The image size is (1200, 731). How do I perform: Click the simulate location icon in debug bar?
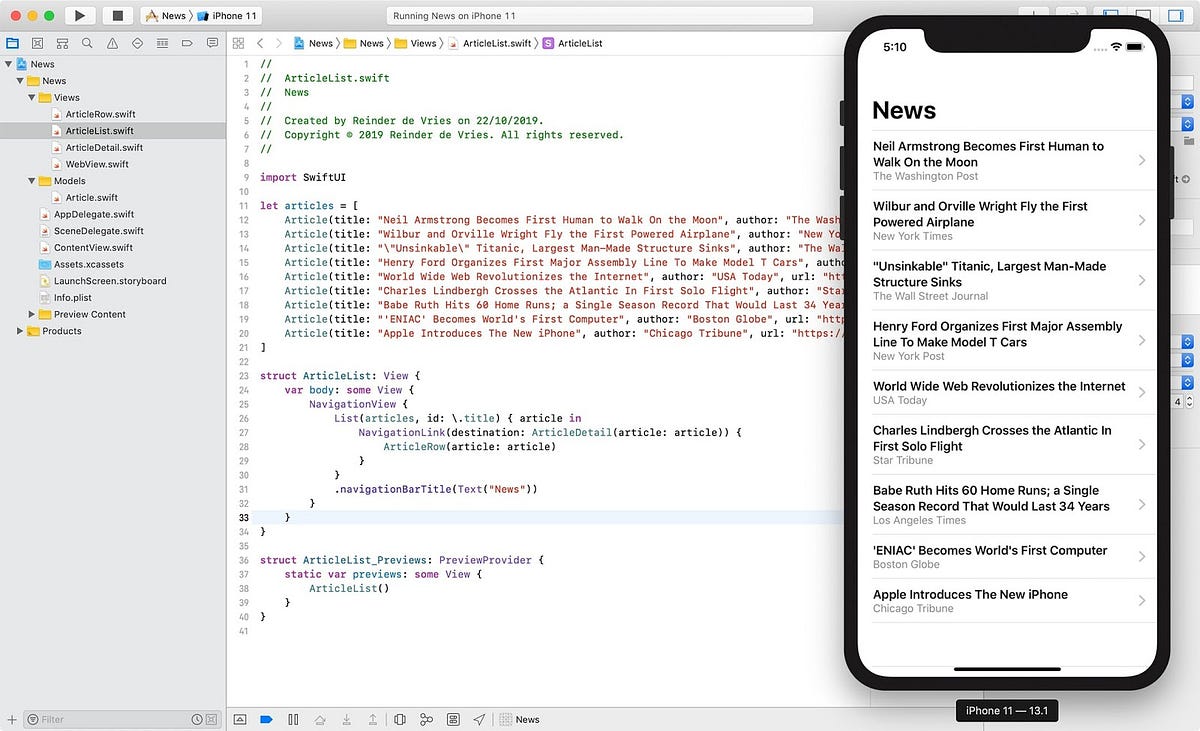click(481, 719)
